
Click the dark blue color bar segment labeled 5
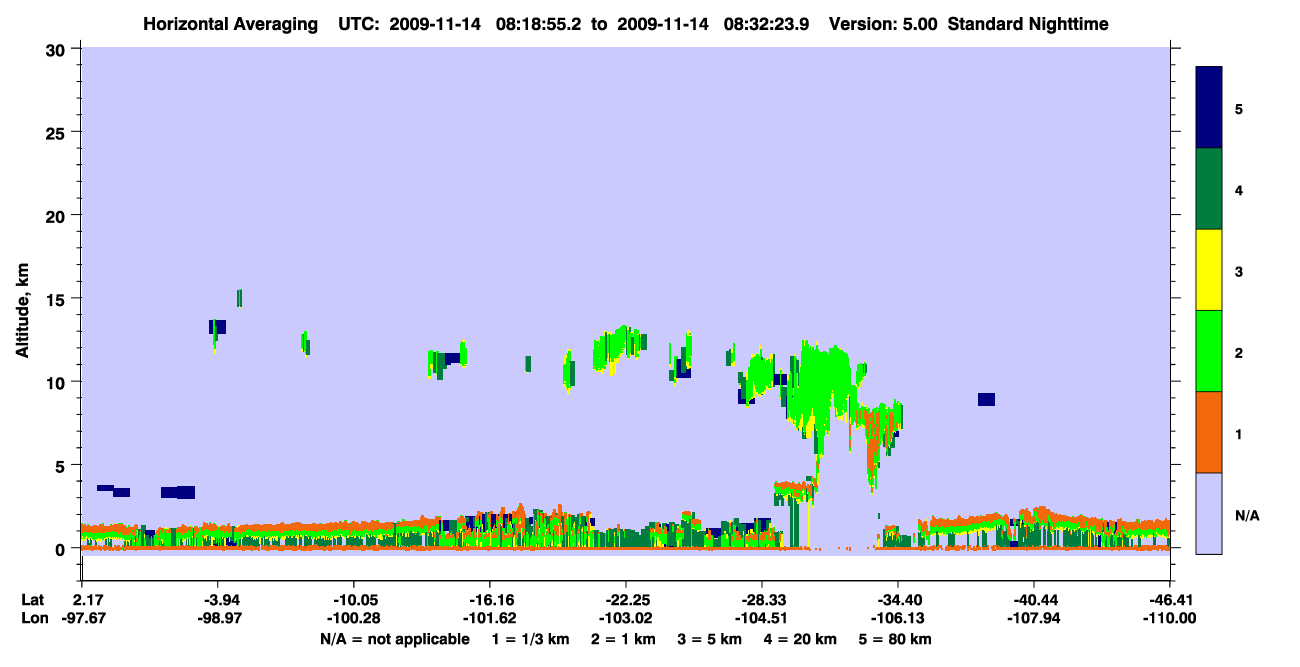coord(1209,108)
